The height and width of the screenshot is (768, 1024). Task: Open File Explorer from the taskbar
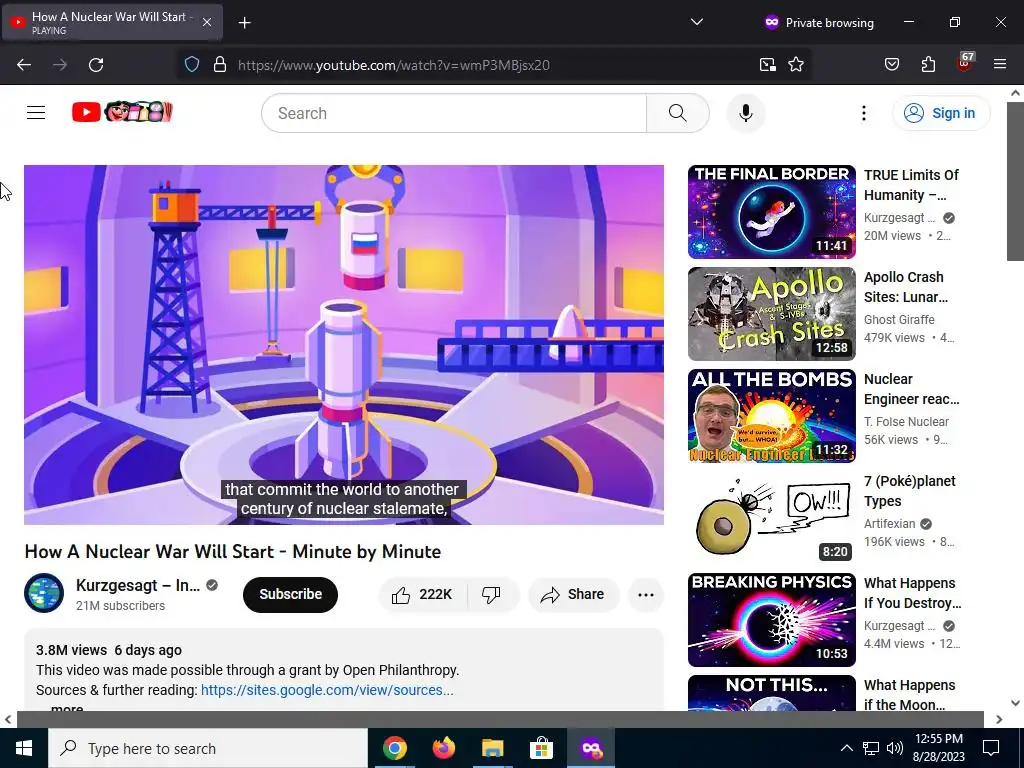tap(492, 748)
